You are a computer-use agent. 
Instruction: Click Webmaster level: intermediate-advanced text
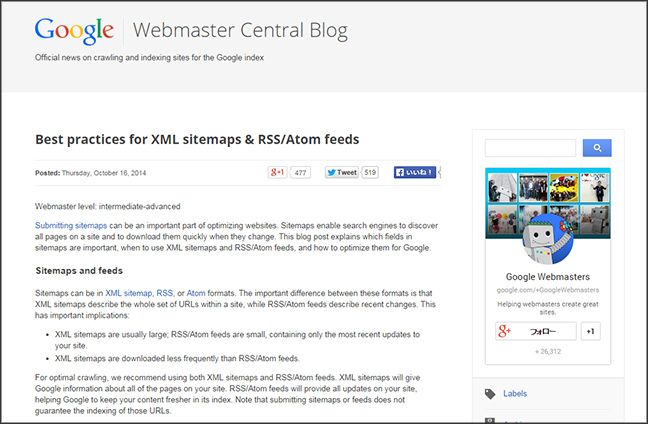click(107, 206)
